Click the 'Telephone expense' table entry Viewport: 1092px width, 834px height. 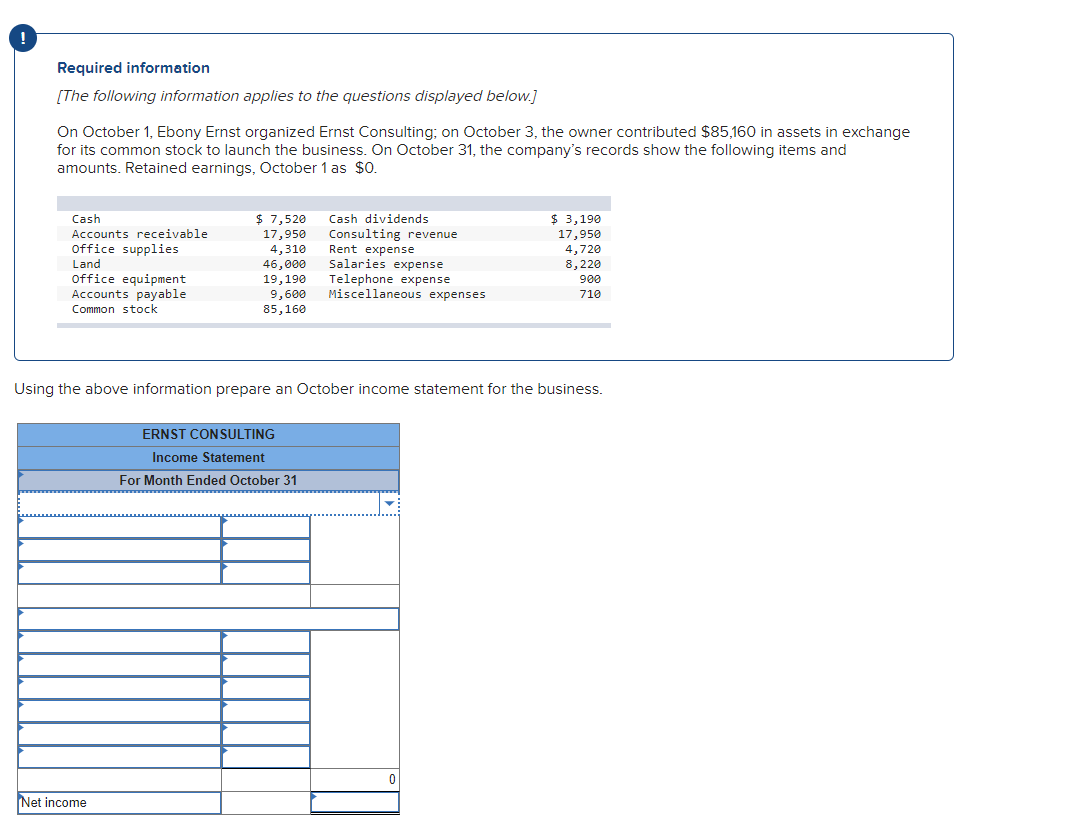(389, 279)
